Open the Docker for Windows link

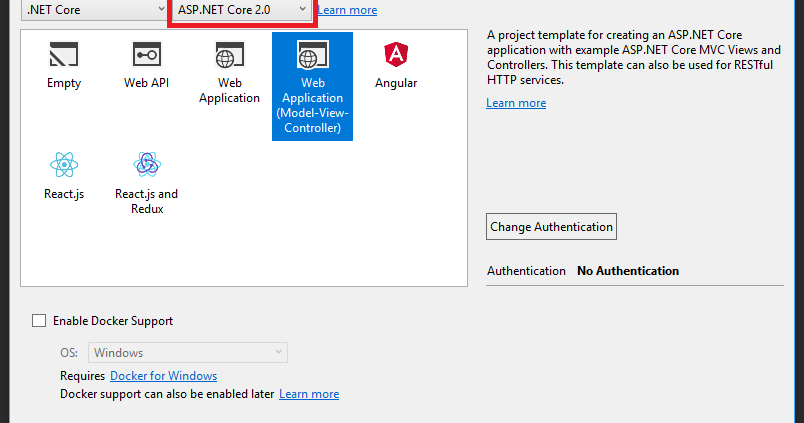pos(164,376)
